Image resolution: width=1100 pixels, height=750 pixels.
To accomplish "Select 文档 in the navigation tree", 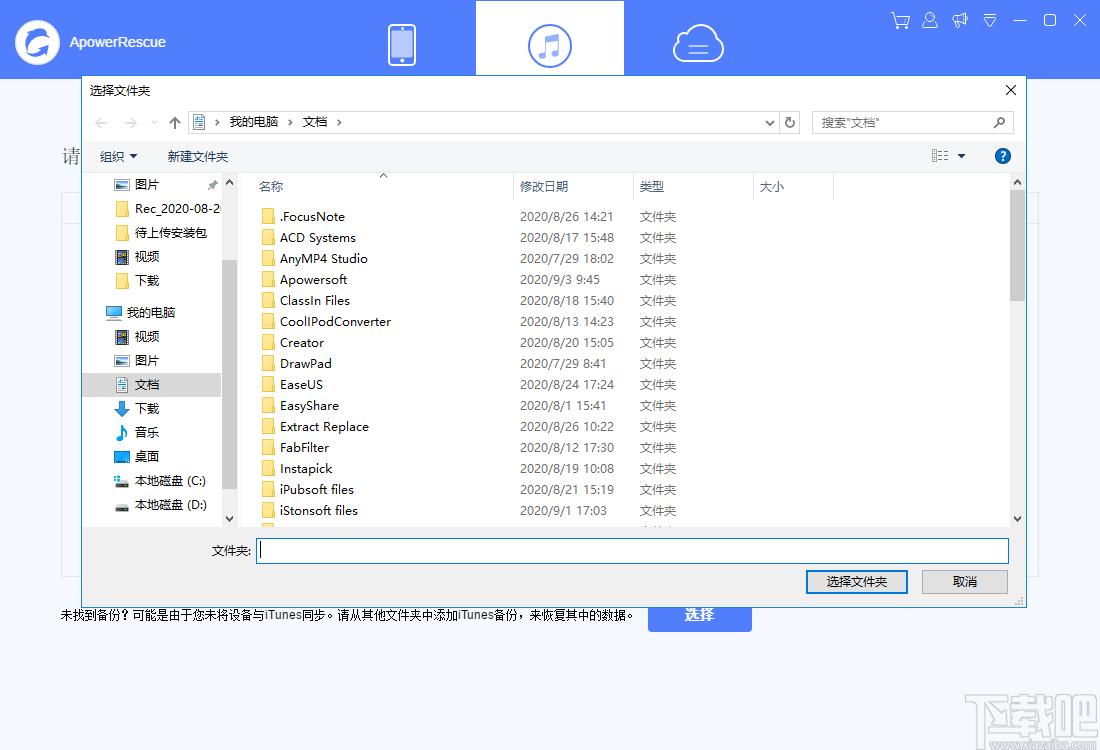I will [x=152, y=384].
